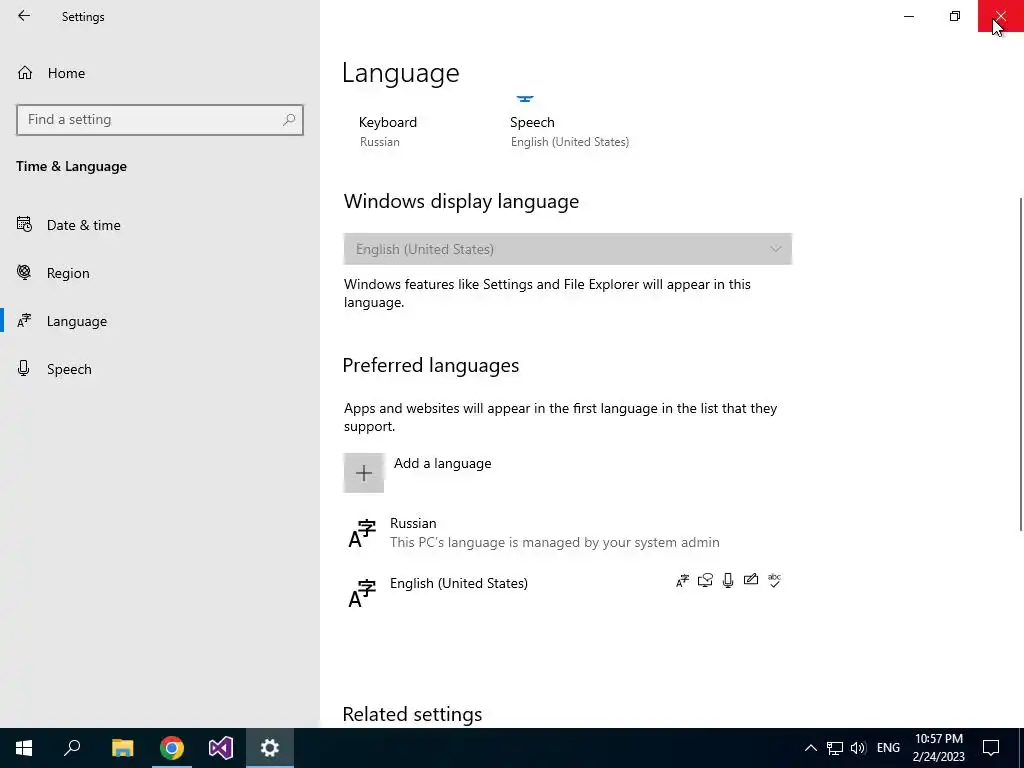Open the Keyboard Russian tile
The height and width of the screenshot is (768, 1024).
coord(388,131)
